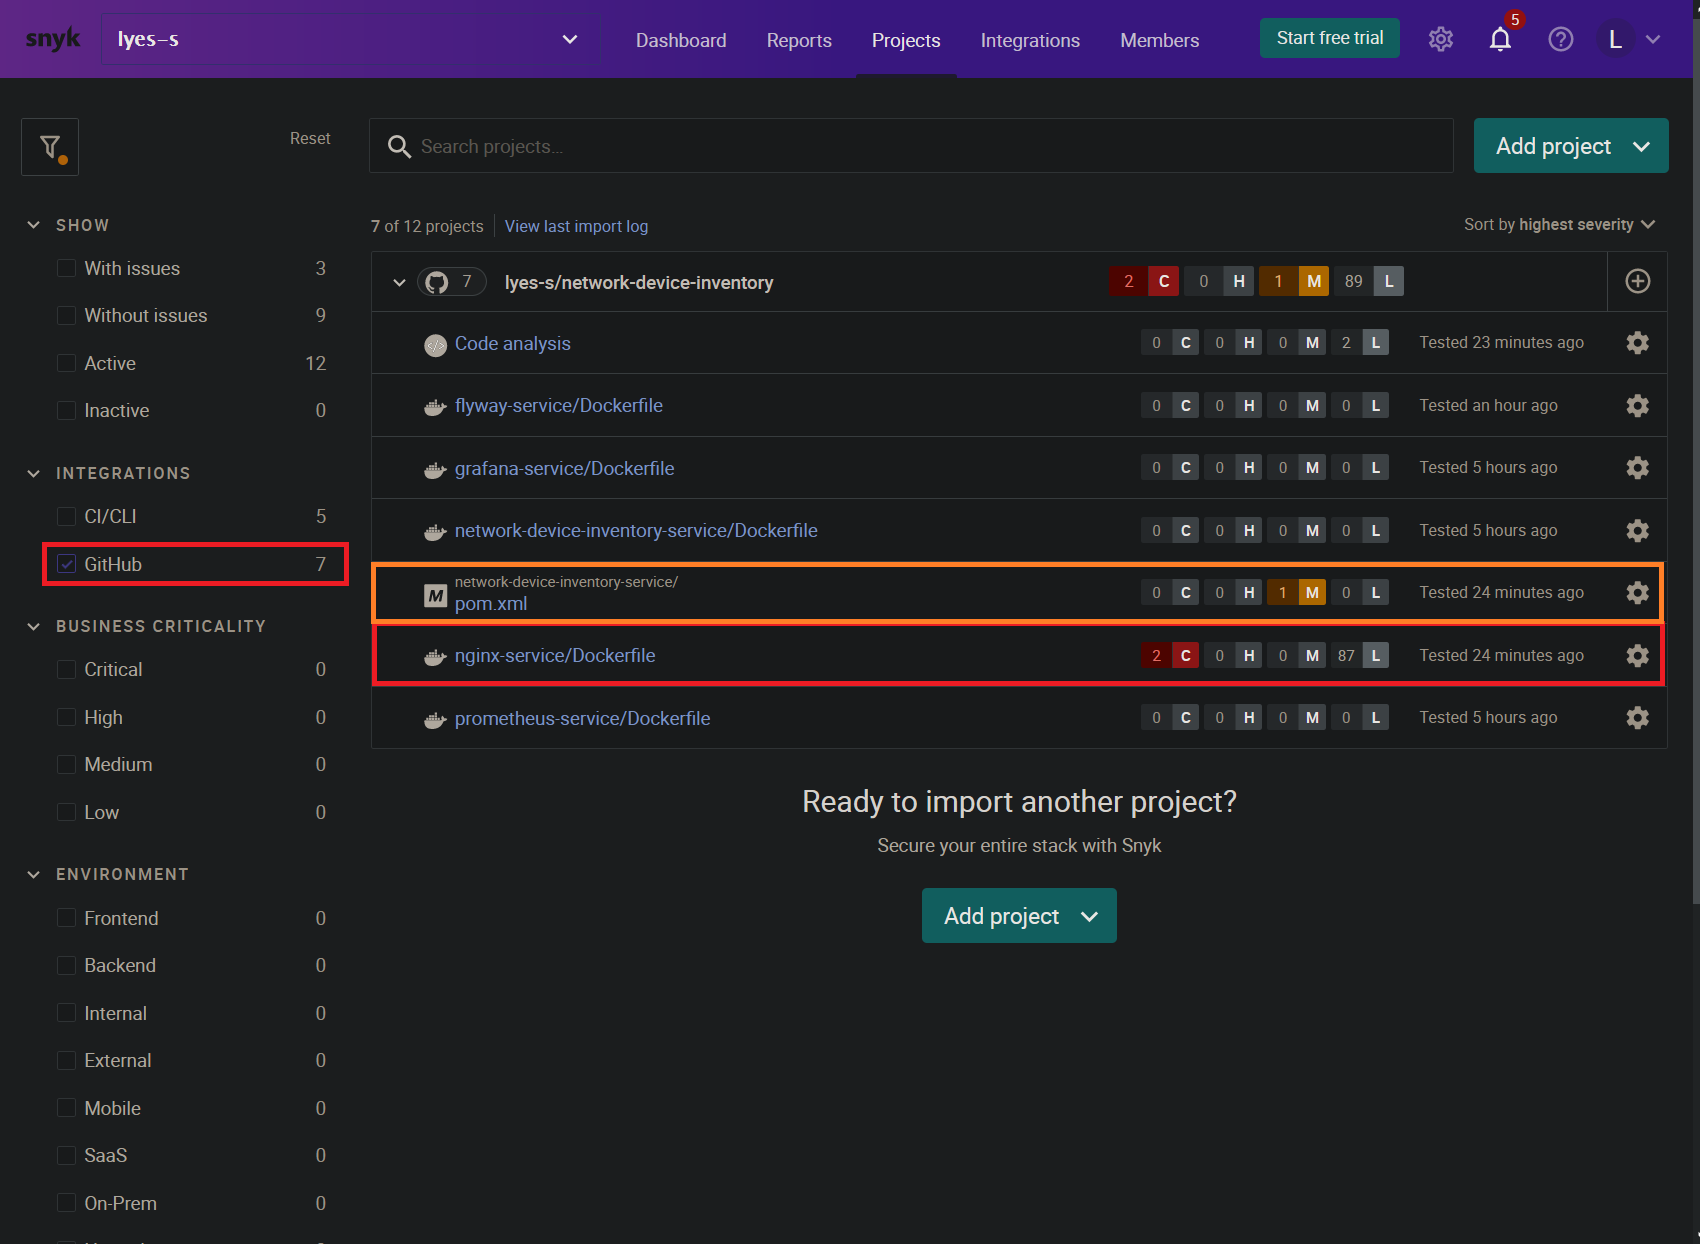Click the Code analysis project icon
This screenshot has width=1700, height=1244.
(435, 345)
